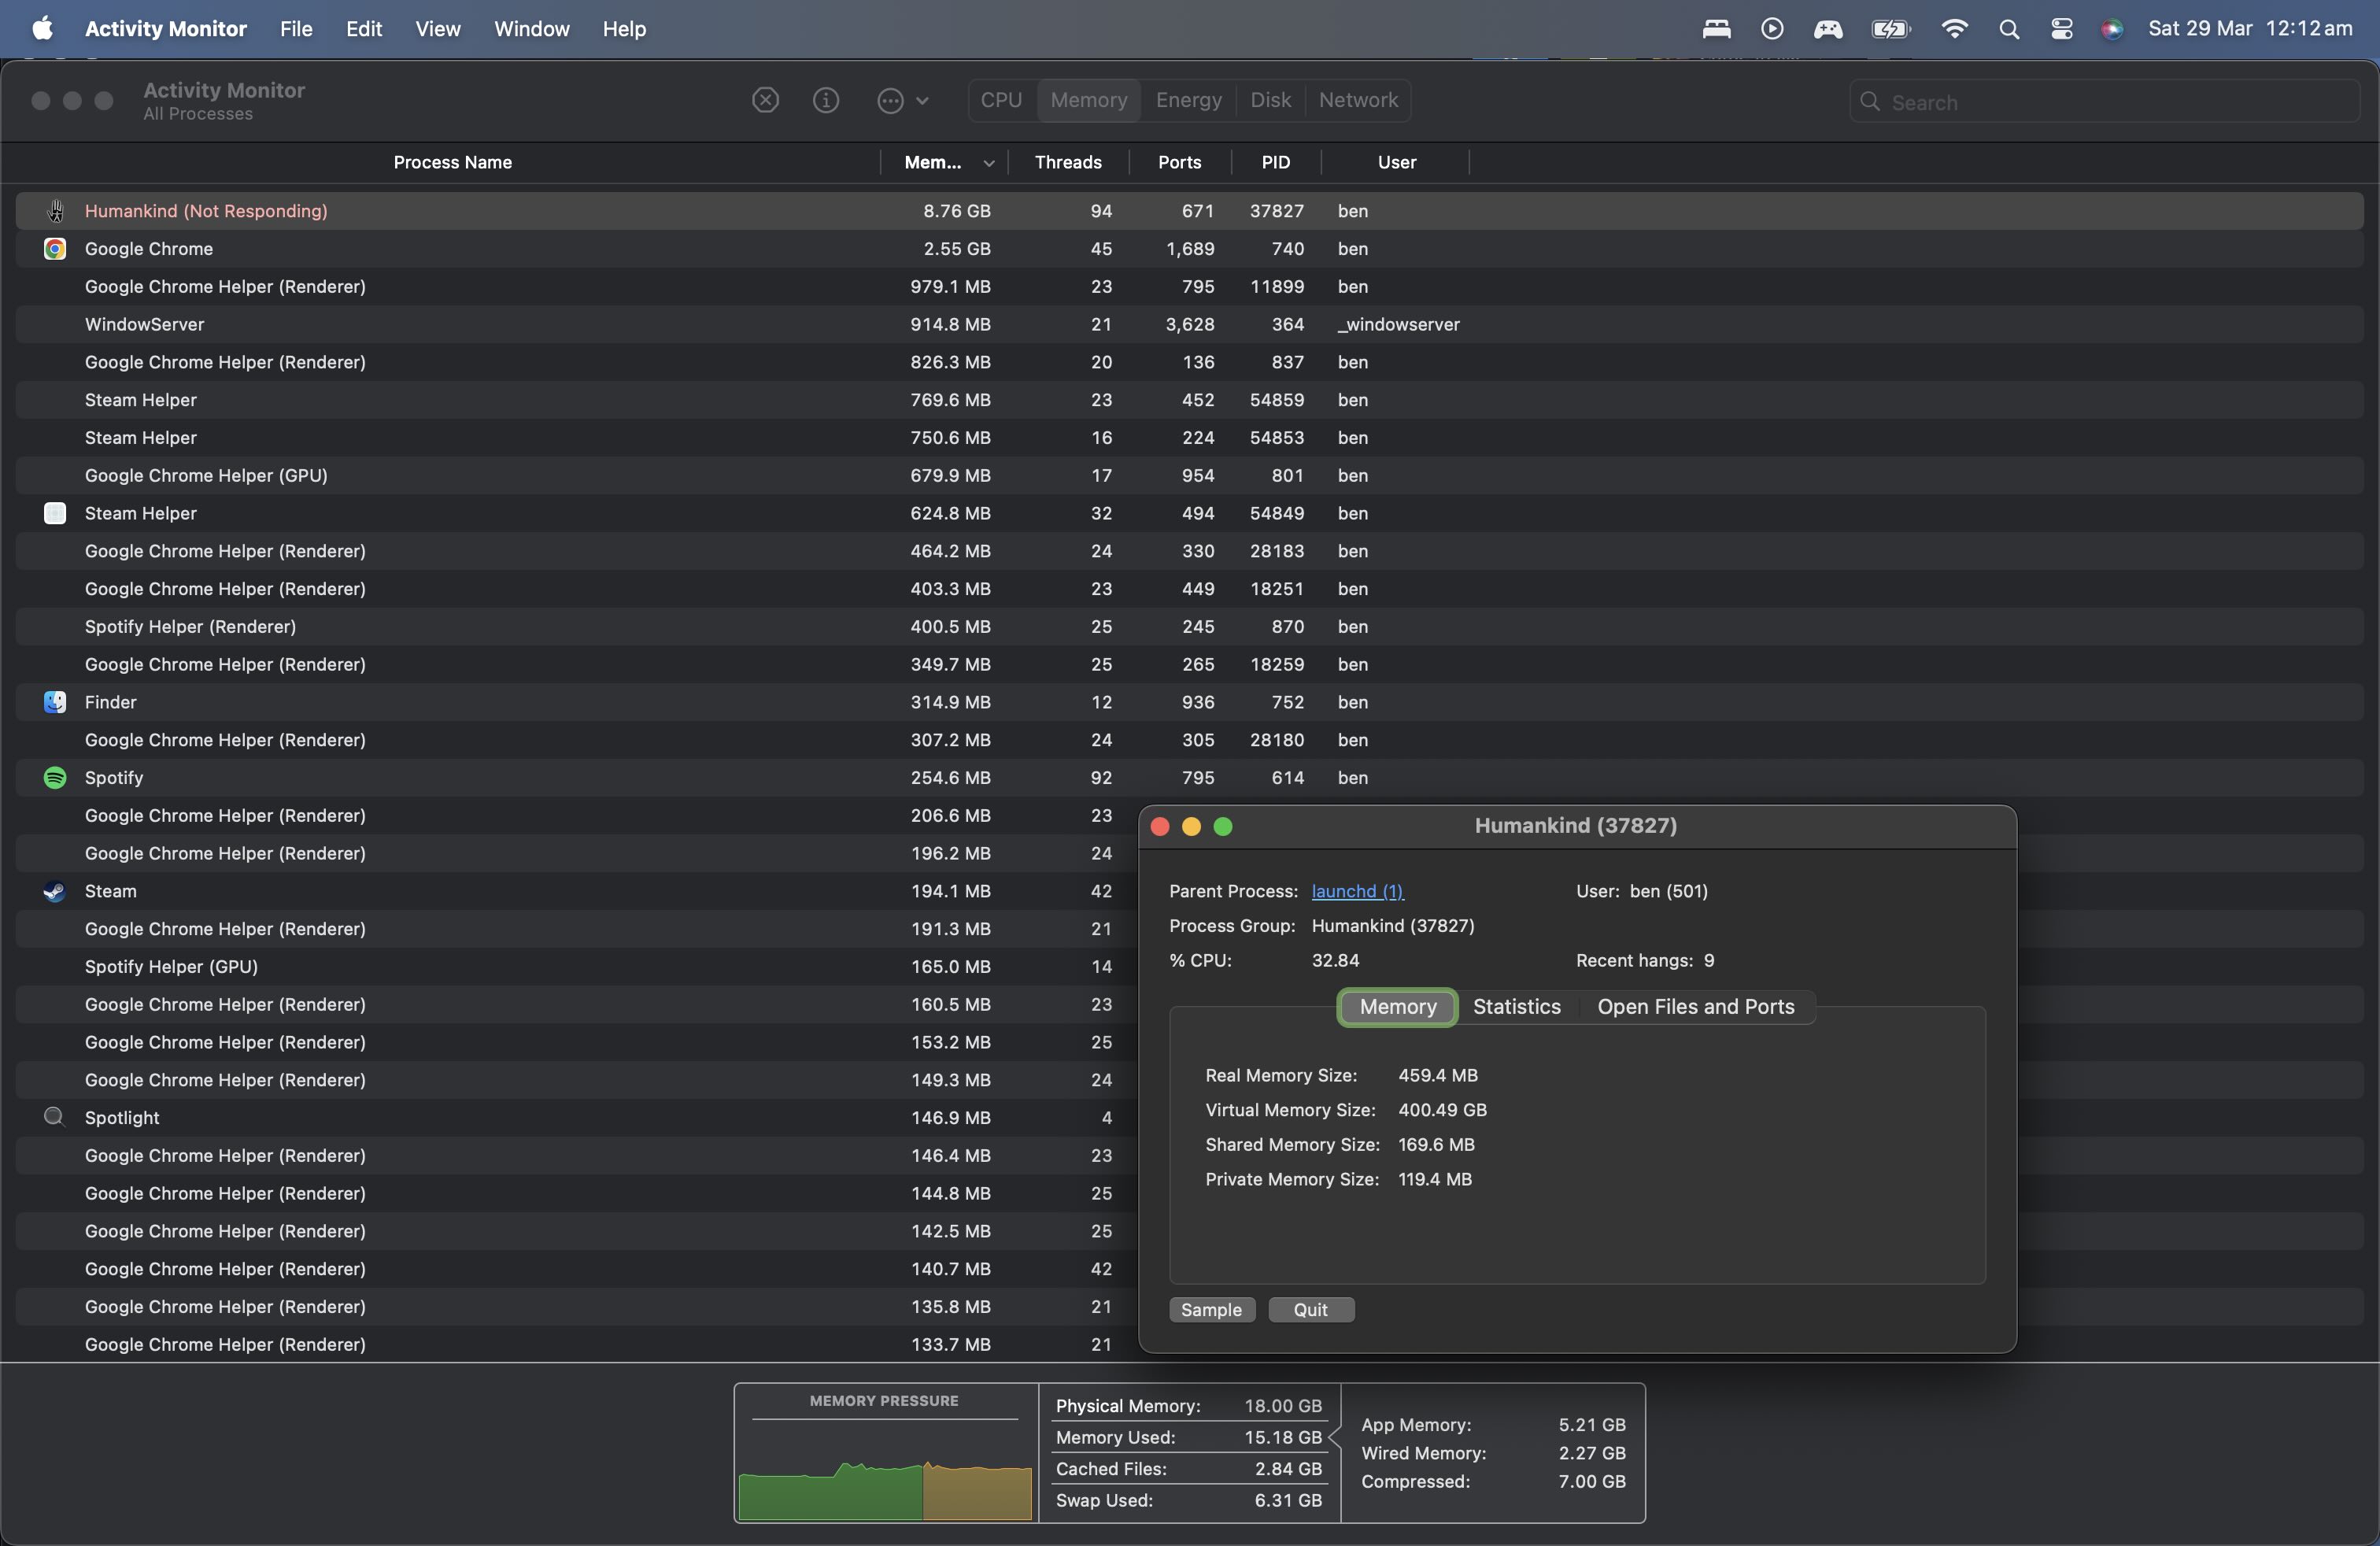Screen dimensions: 2380x1546
Task: Click the game controller icon in menu bar
Action: coord(1828,28)
